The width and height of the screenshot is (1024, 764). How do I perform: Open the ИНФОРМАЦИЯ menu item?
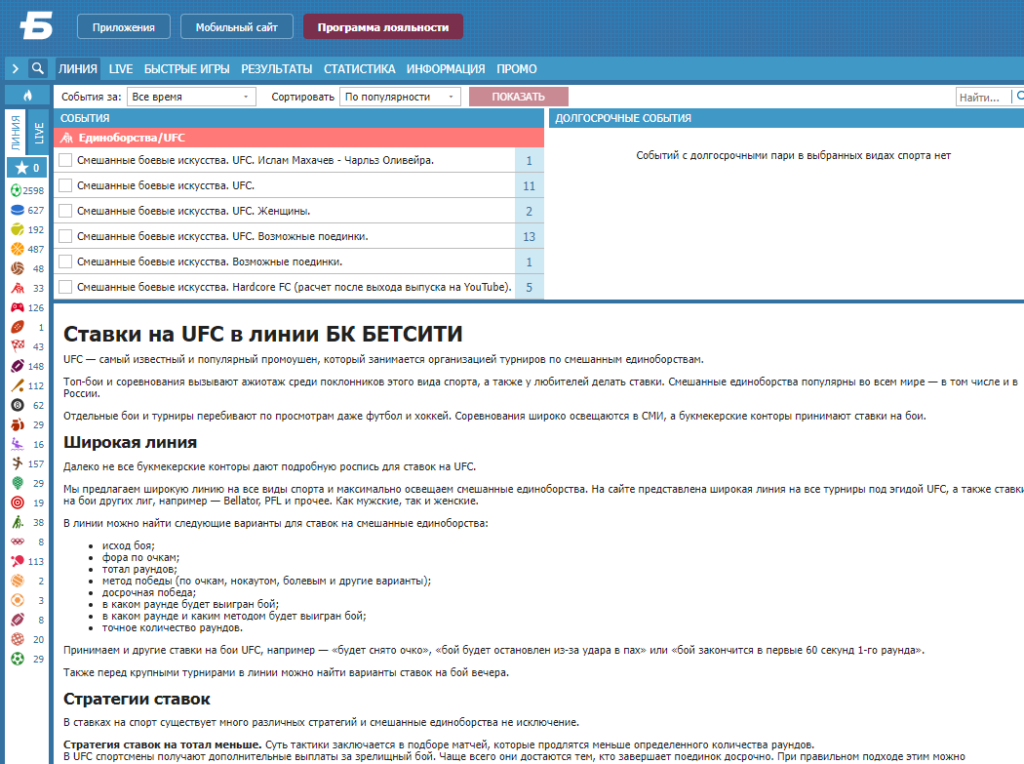pyautogui.click(x=445, y=69)
